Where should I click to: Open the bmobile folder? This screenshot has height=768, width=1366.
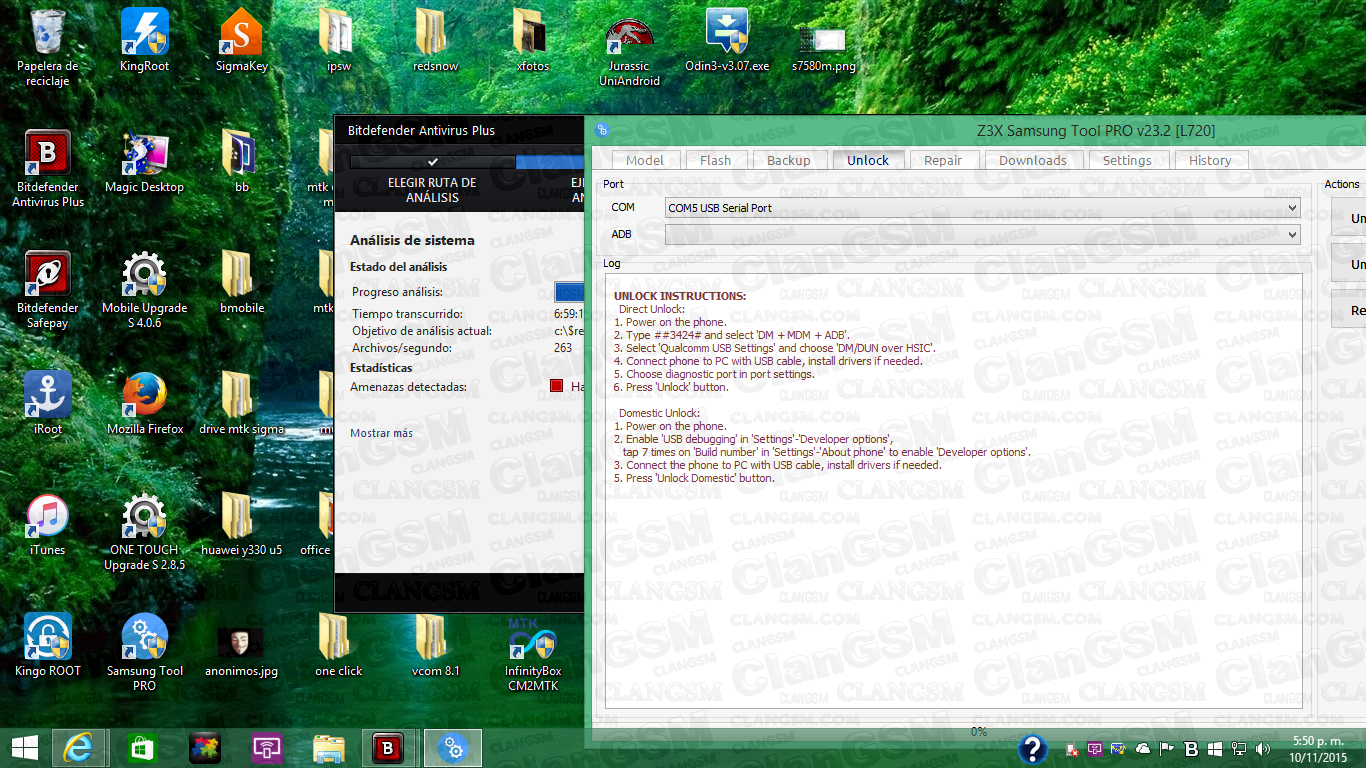coord(241,282)
